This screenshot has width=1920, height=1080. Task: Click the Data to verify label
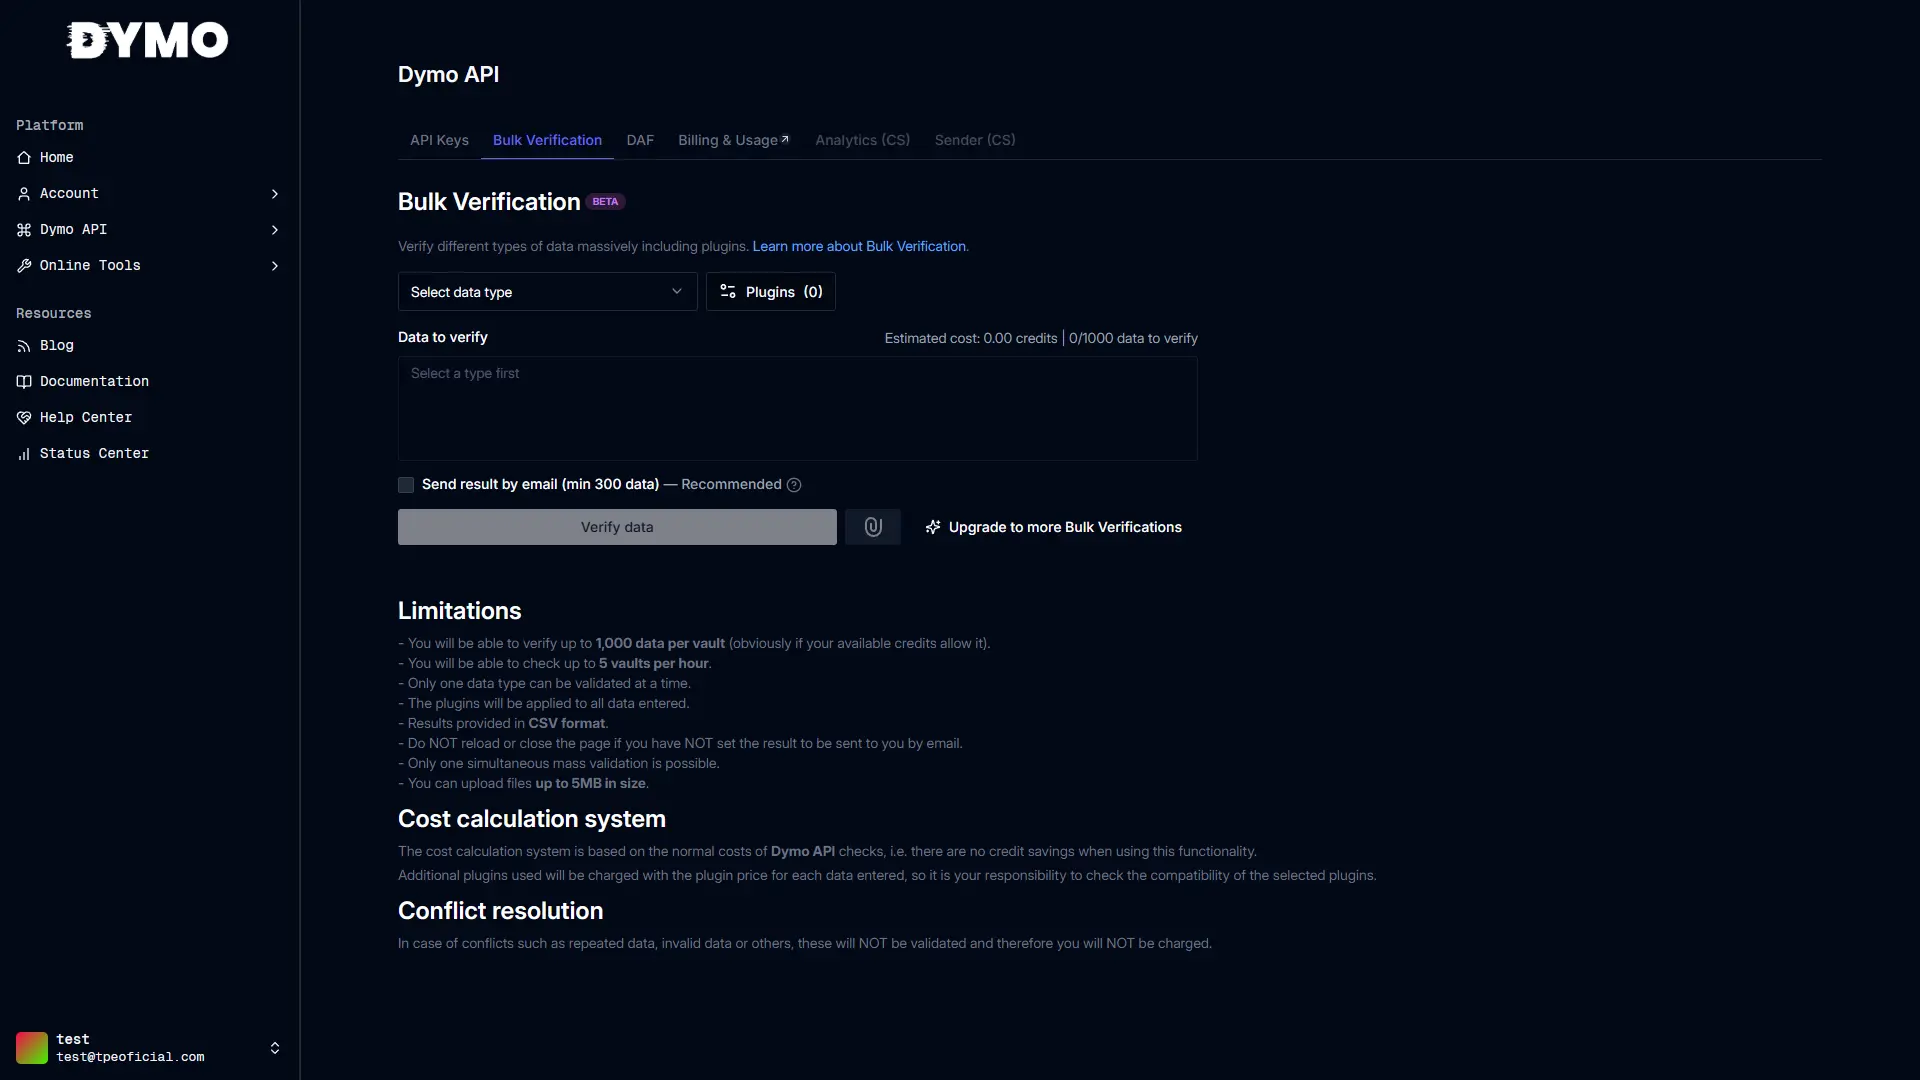click(442, 338)
